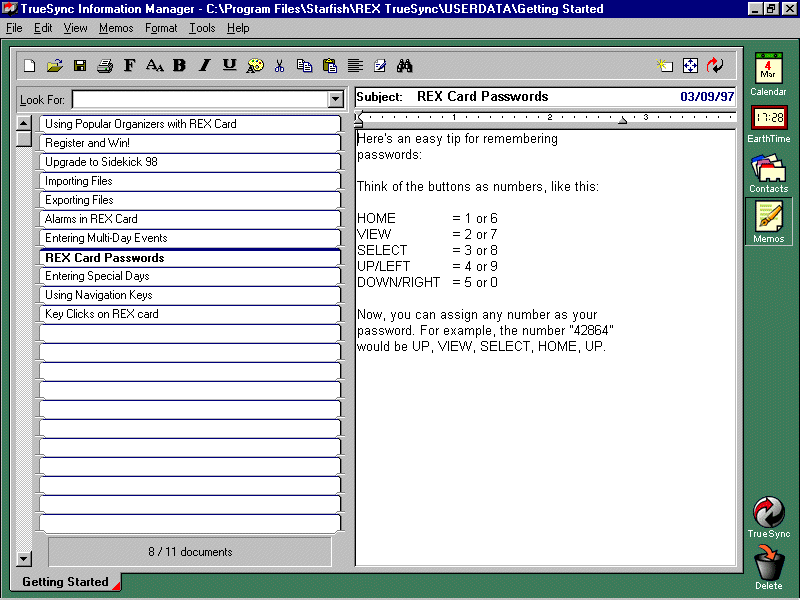Viewport: 800px width, 600px height.
Task: Click the four-arrows expand view icon
Action: (x=690, y=65)
